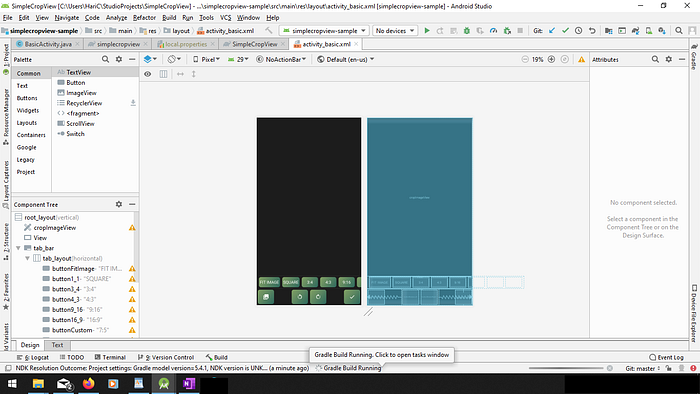Switch to SimpleCropView tab
700x394 pixels.
pyautogui.click(x=254, y=44)
